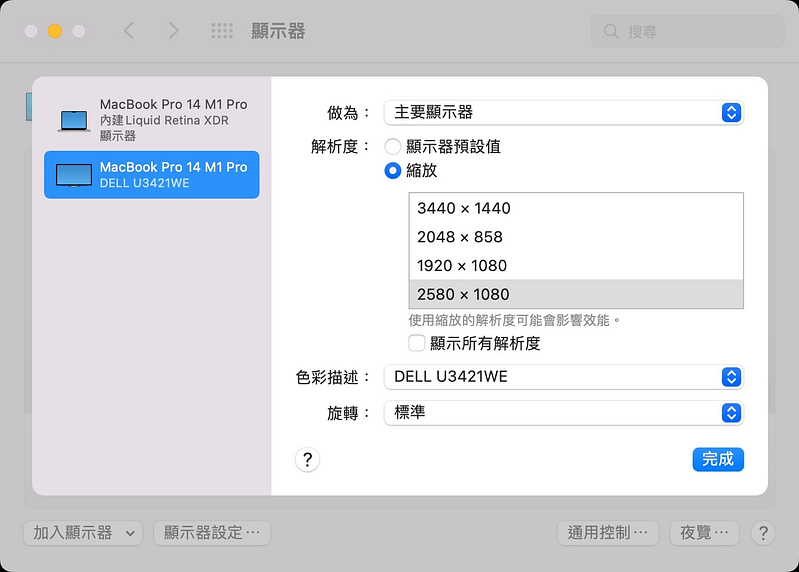Select the DELL U3421WE display in sidebar
This screenshot has width=799, height=572.
(x=152, y=174)
